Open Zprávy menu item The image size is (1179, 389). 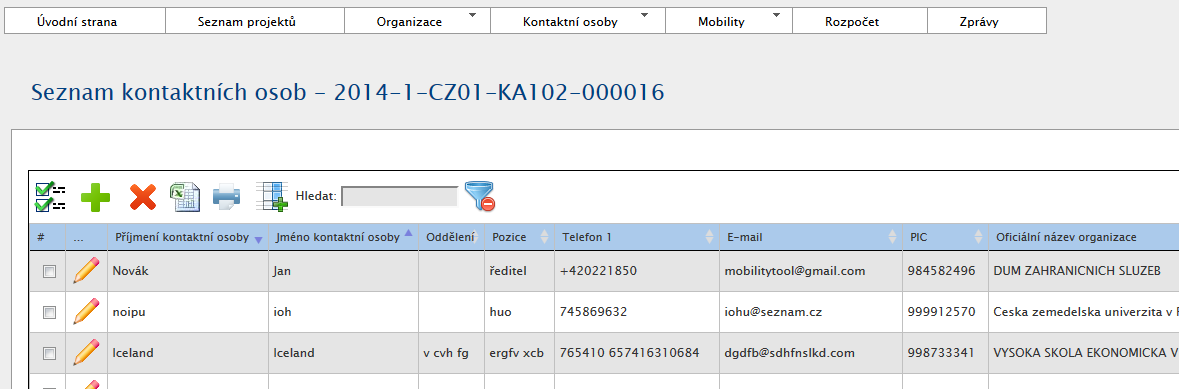click(987, 21)
